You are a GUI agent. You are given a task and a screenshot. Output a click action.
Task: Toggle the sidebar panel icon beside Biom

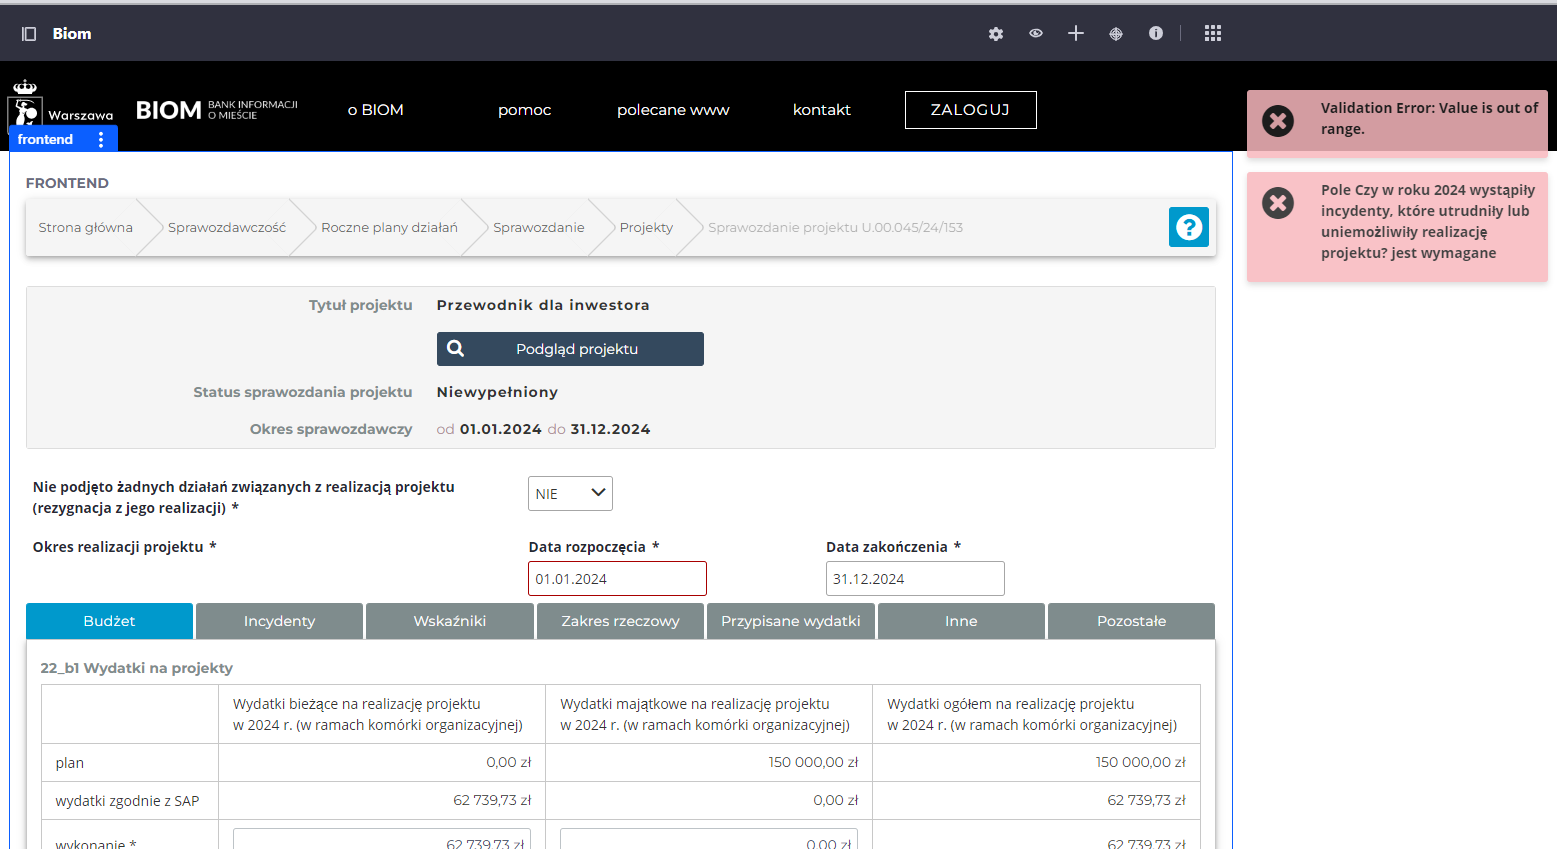point(29,34)
